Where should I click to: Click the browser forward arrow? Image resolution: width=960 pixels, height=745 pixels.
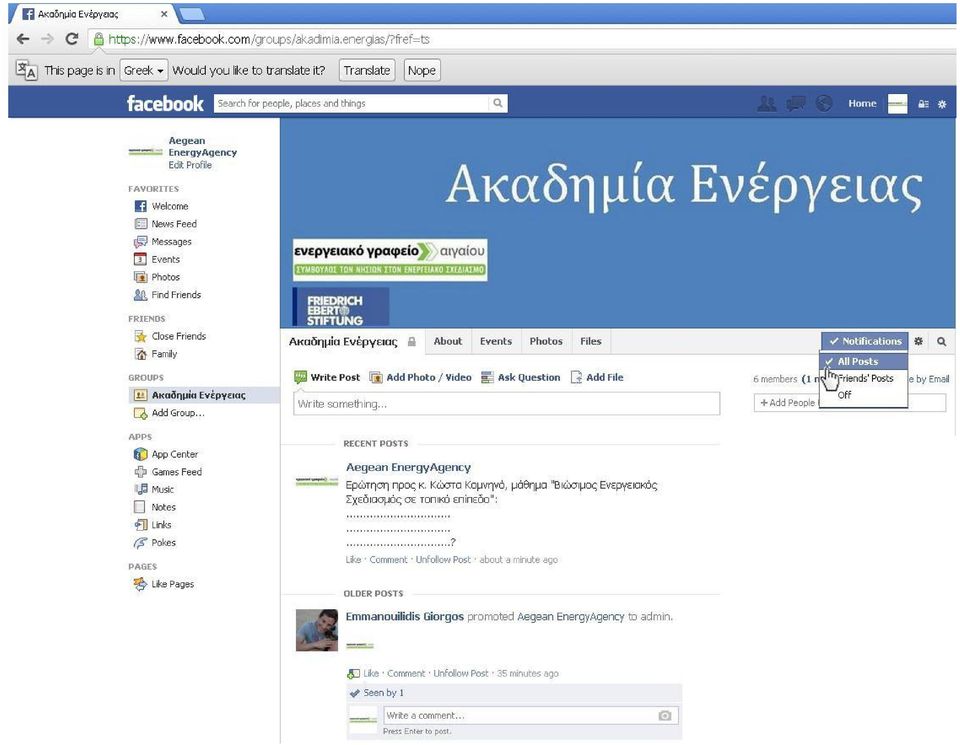(x=47, y=39)
